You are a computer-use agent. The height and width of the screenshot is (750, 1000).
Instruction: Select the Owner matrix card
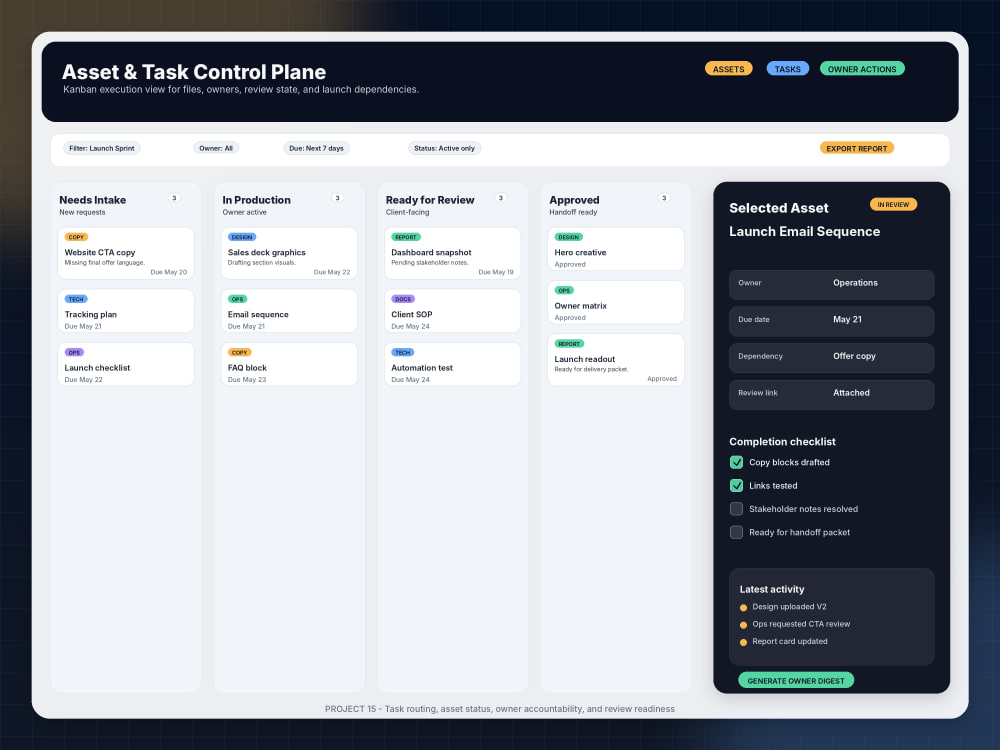(615, 302)
